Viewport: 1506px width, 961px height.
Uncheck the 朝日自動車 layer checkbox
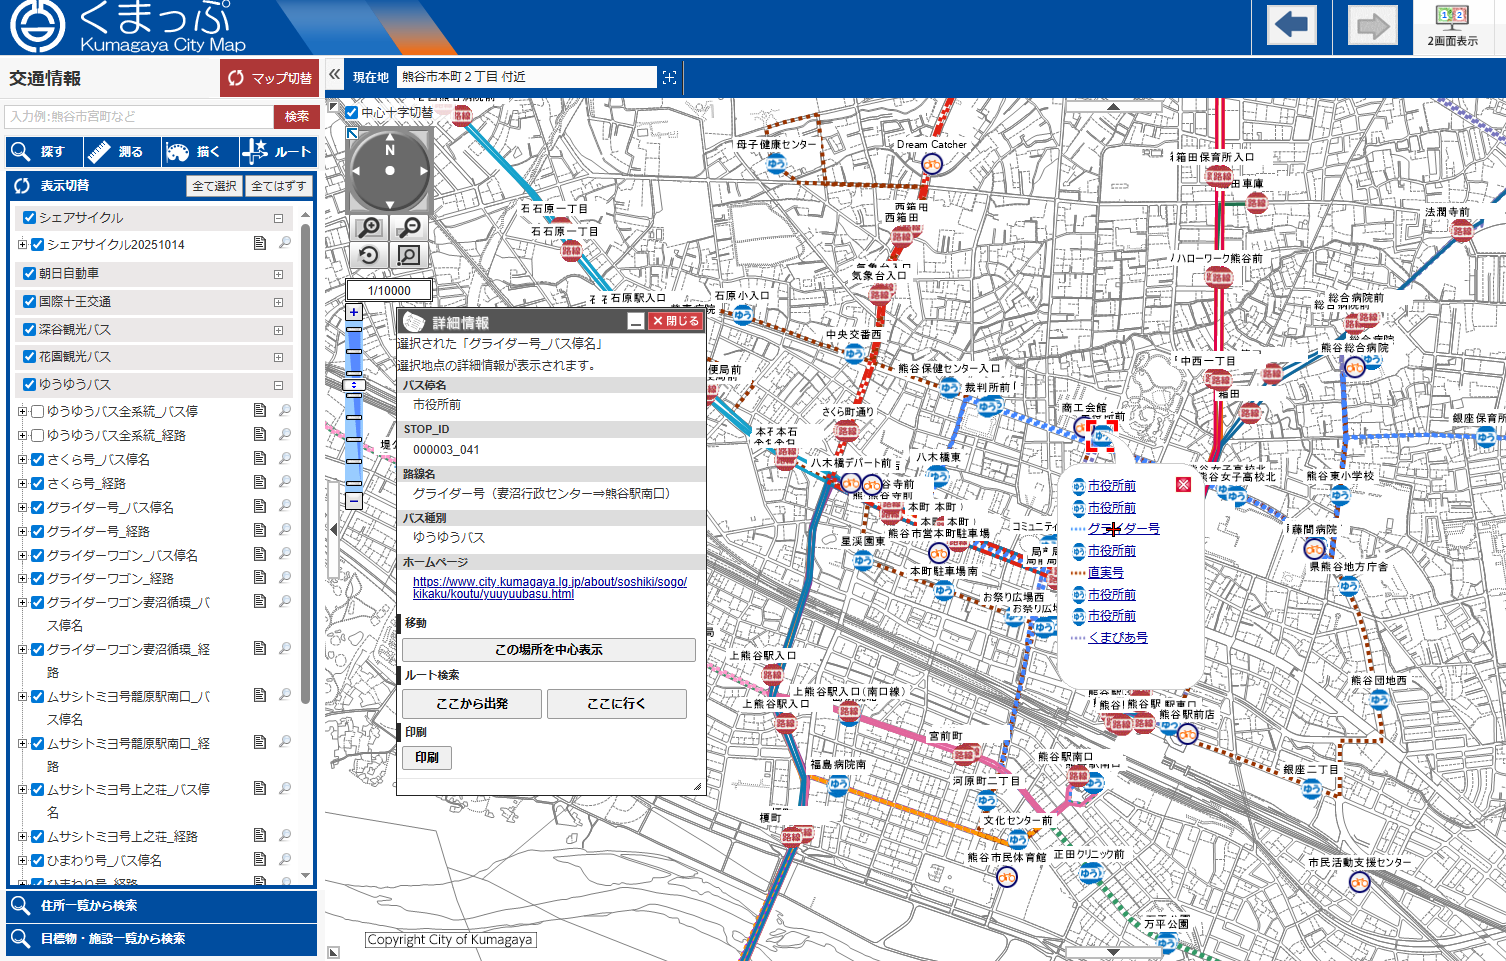click(30, 273)
